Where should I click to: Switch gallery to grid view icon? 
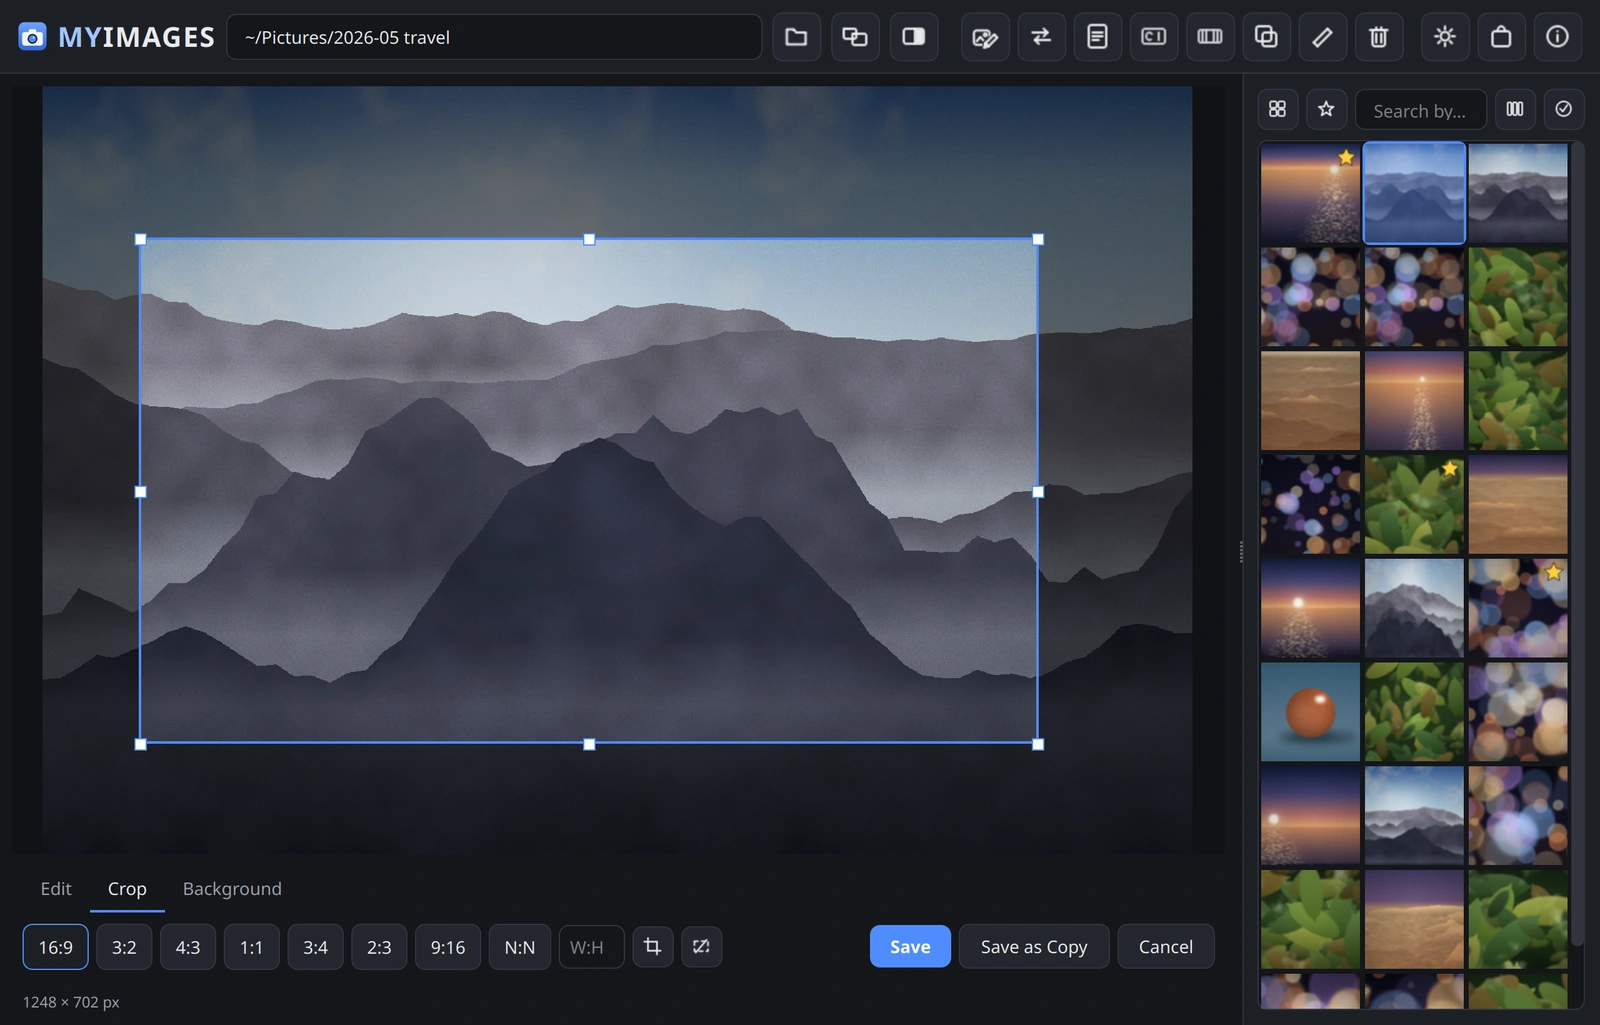click(1277, 109)
